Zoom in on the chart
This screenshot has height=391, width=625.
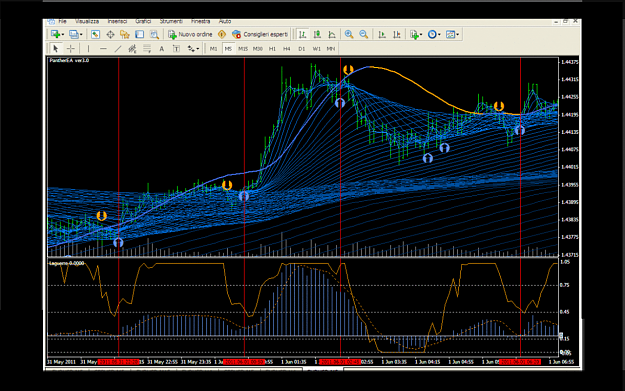pyautogui.click(x=349, y=35)
